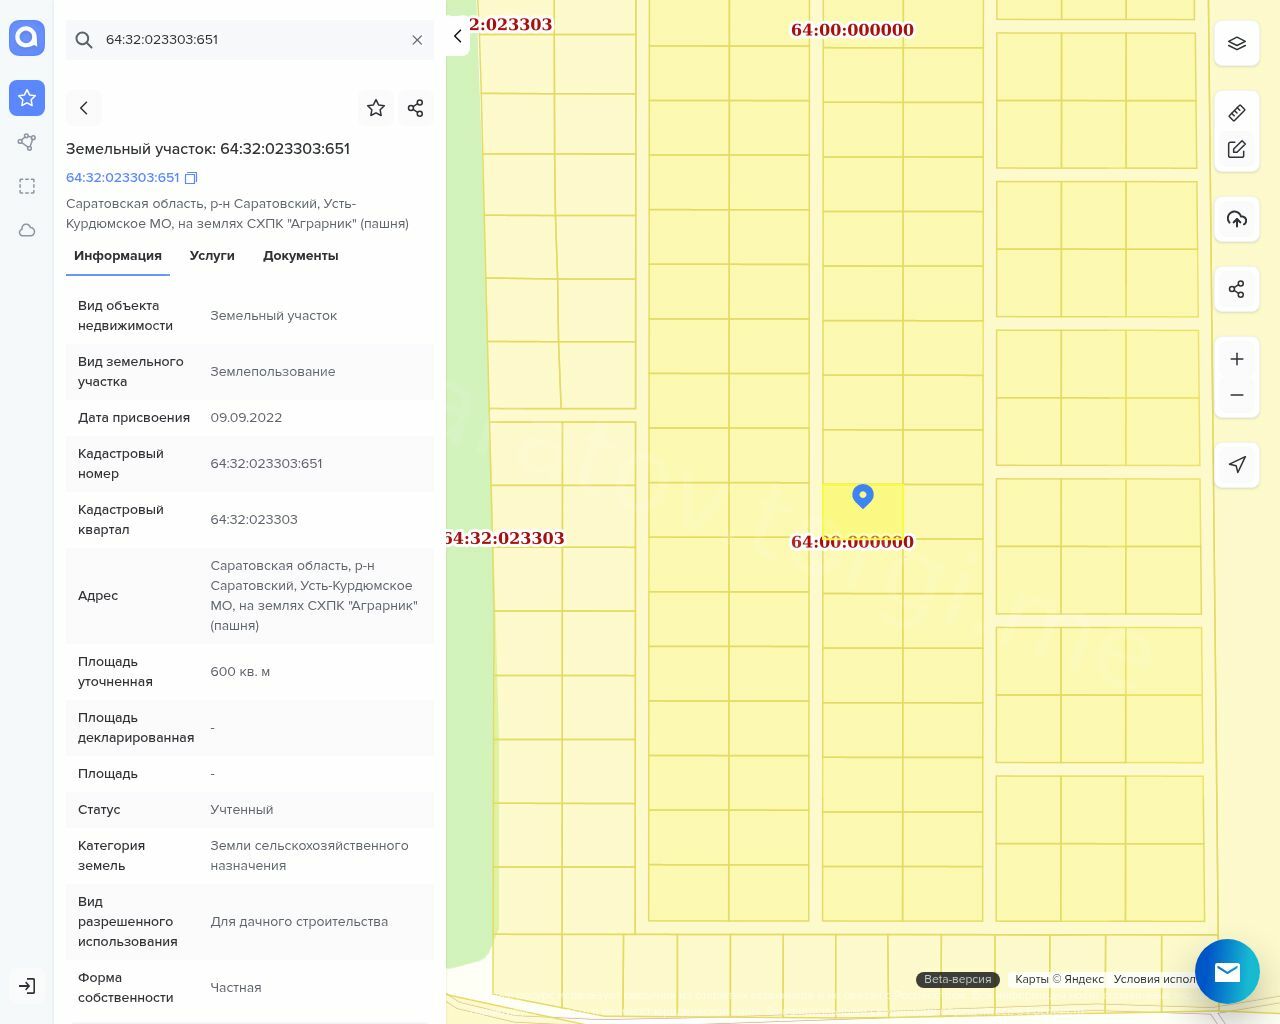Copy cadastral number 64:32:023303:651
The height and width of the screenshot is (1024, 1280).
click(x=191, y=178)
